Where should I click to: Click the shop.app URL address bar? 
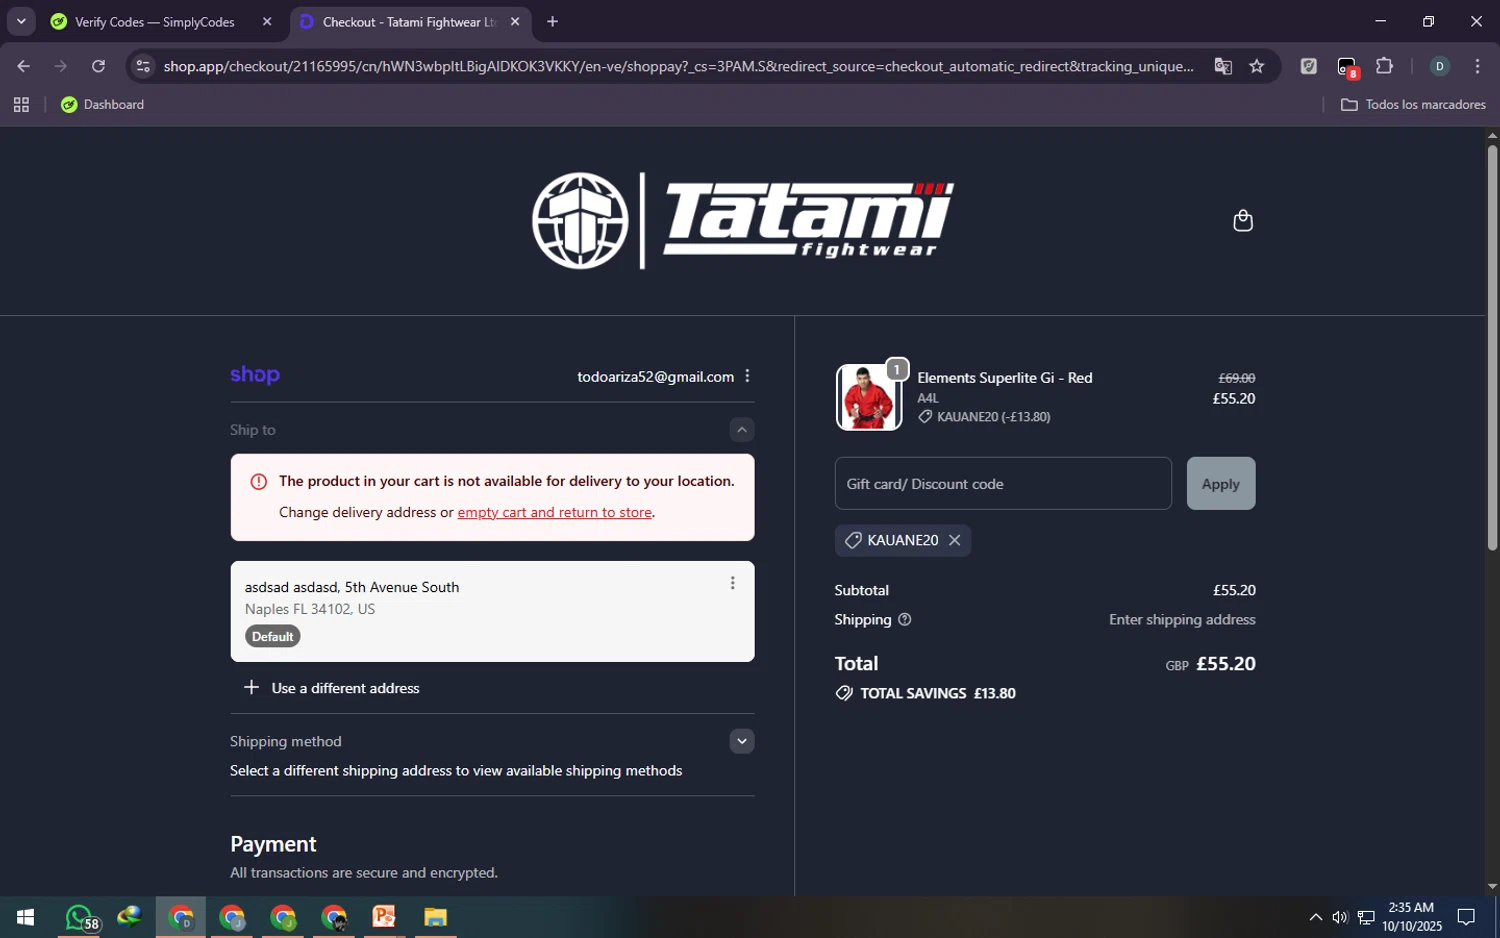click(678, 66)
